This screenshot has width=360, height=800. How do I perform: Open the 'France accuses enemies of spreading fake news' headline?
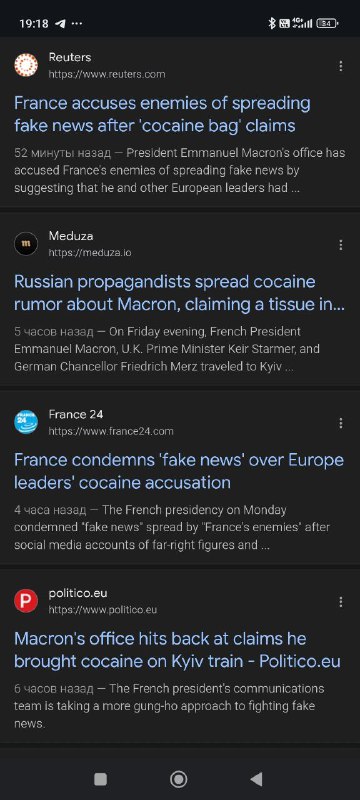pyautogui.click(x=162, y=114)
